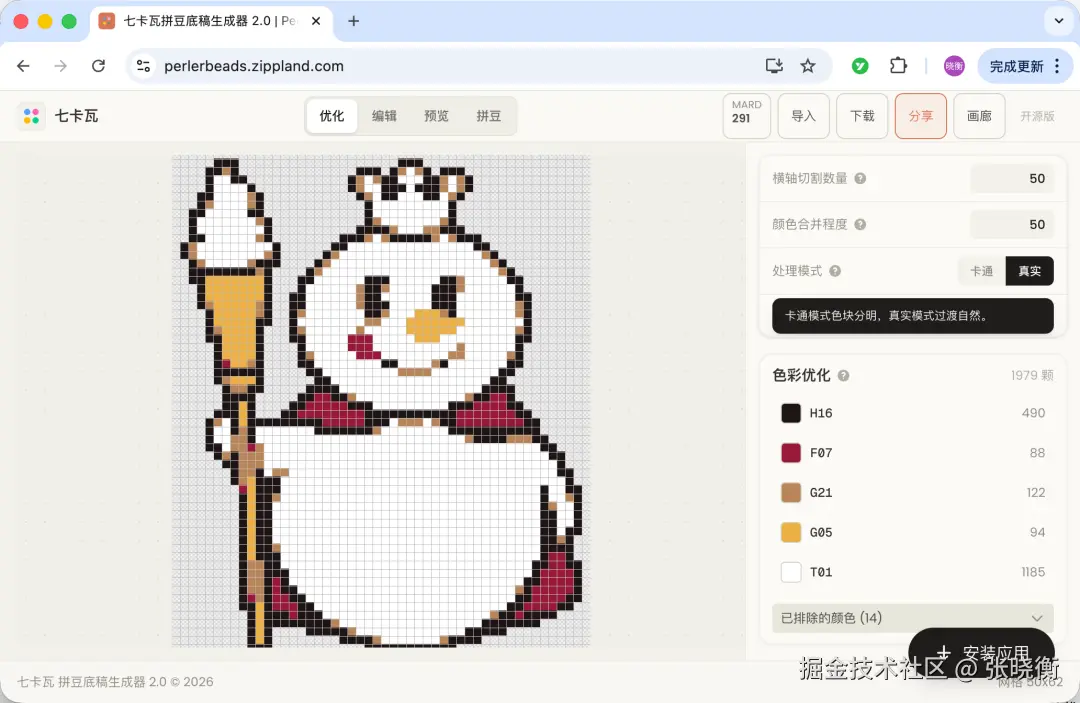
Task: Go back to the previous page
Action: pos(23,66)
